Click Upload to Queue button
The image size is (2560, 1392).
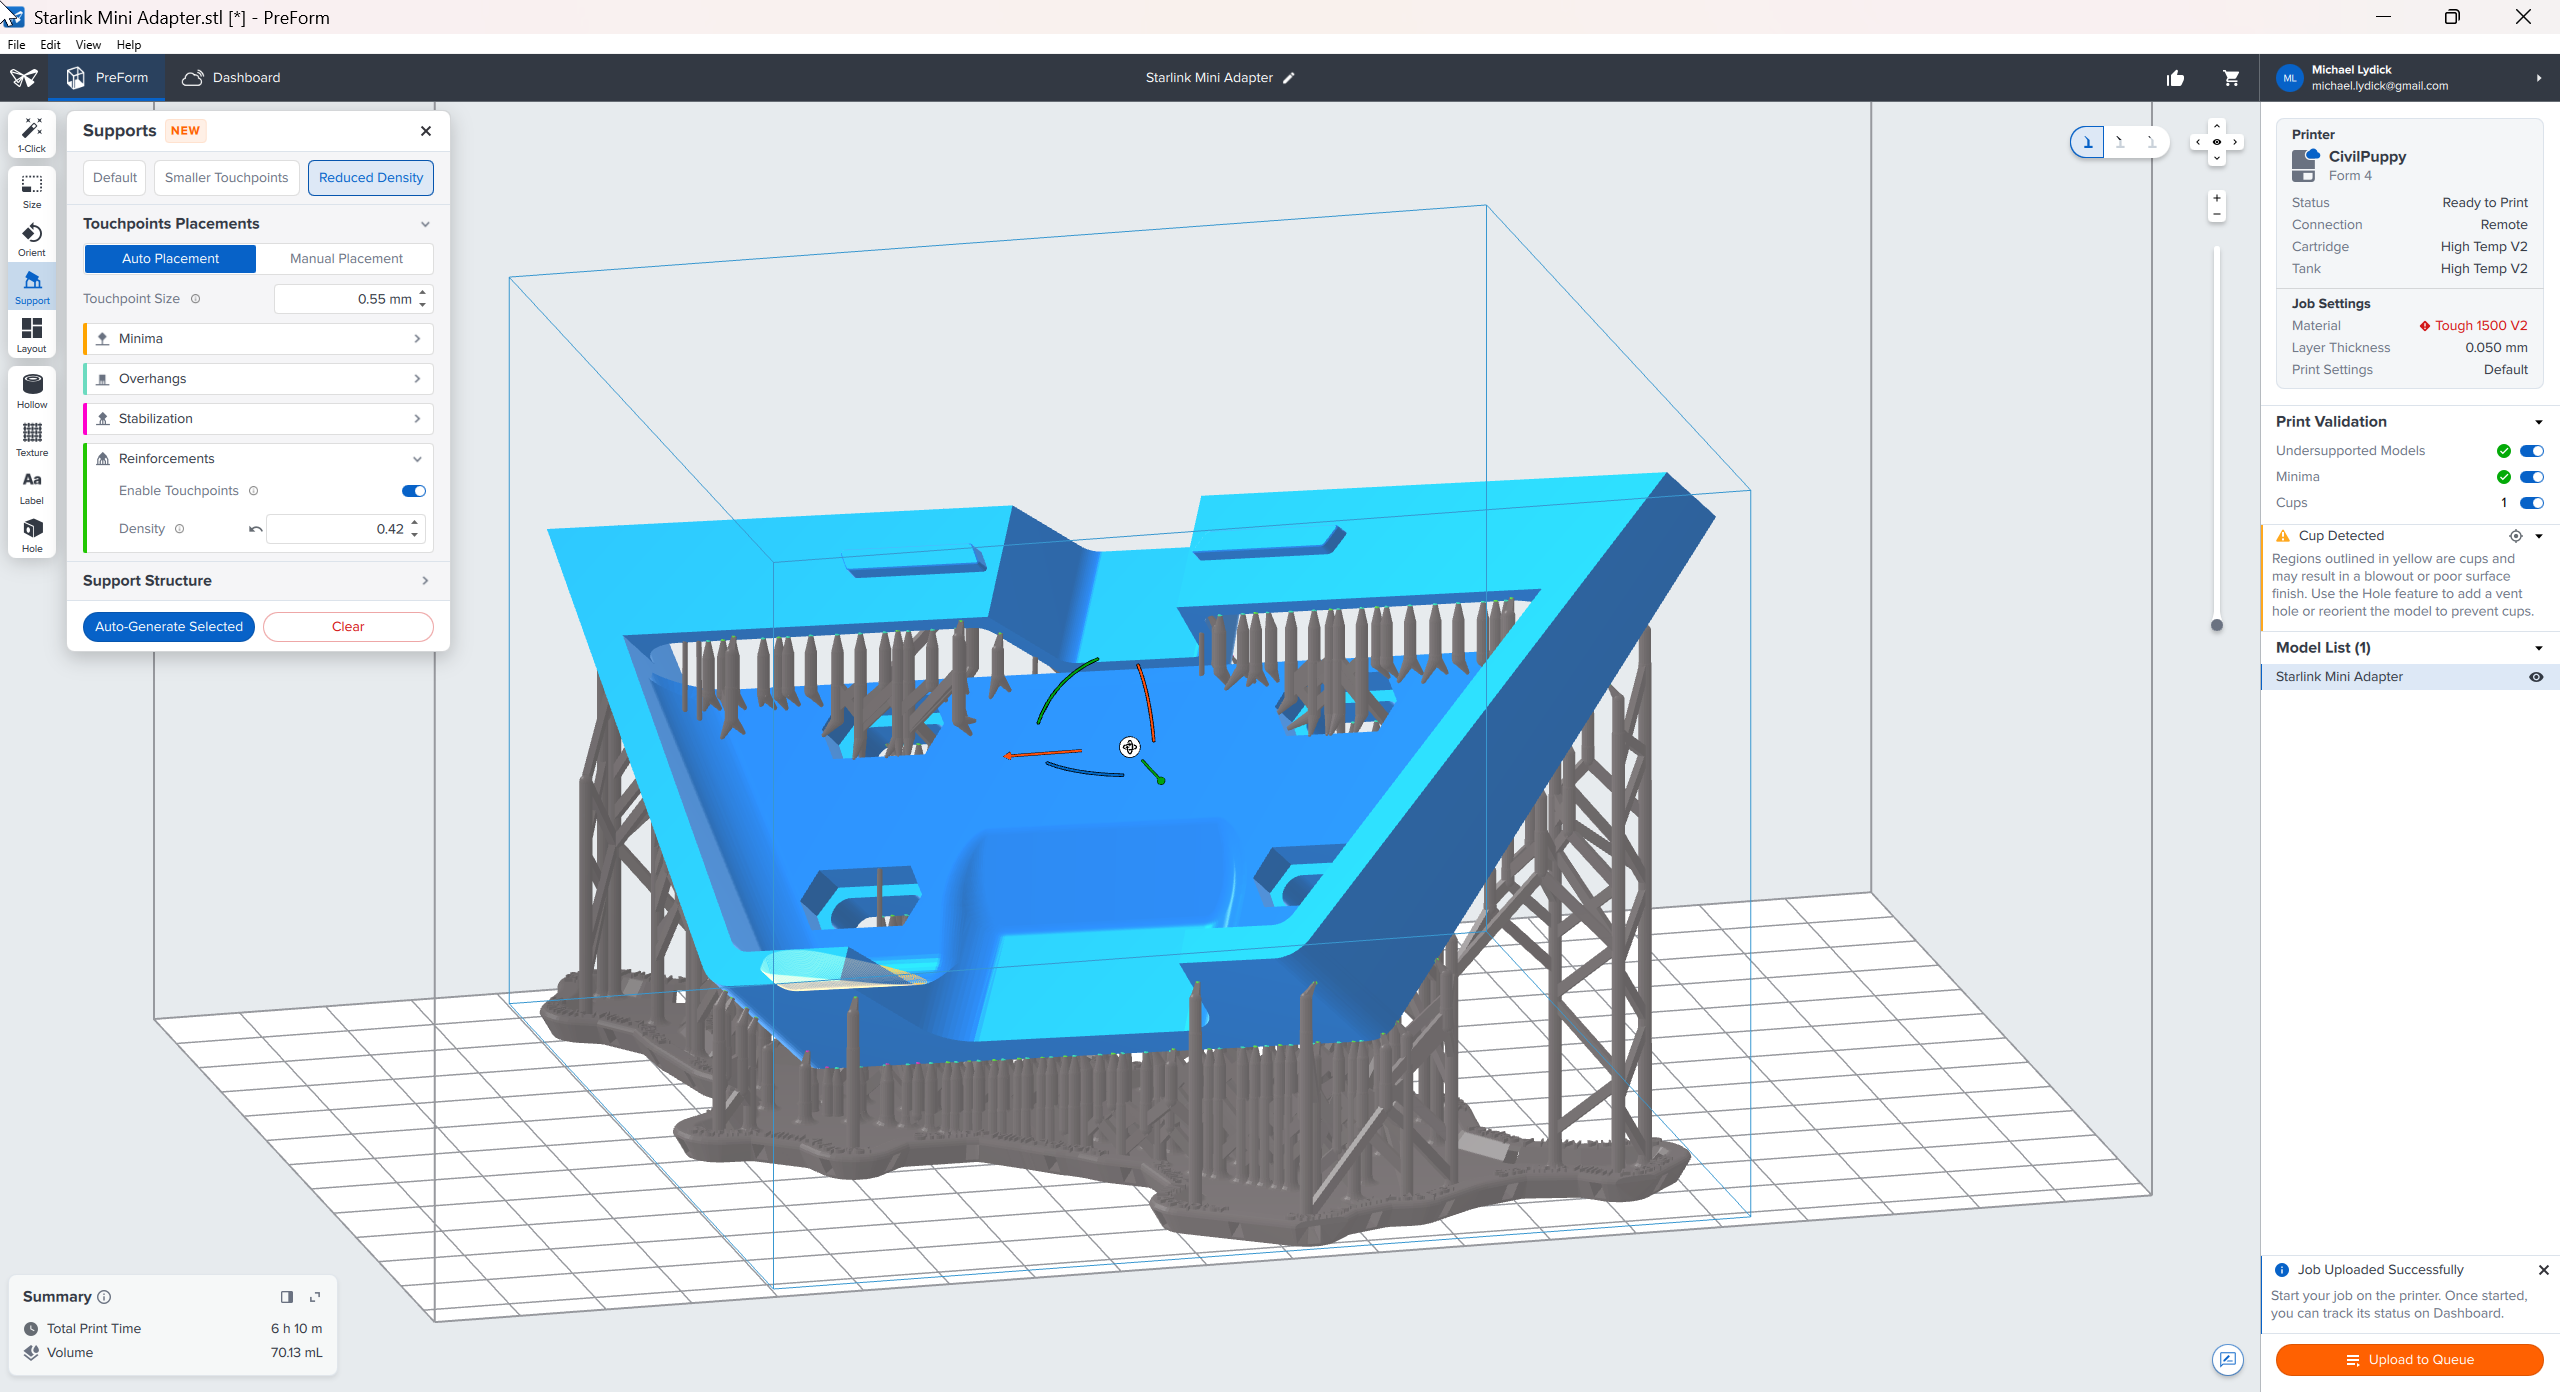coord(2409,1360)
